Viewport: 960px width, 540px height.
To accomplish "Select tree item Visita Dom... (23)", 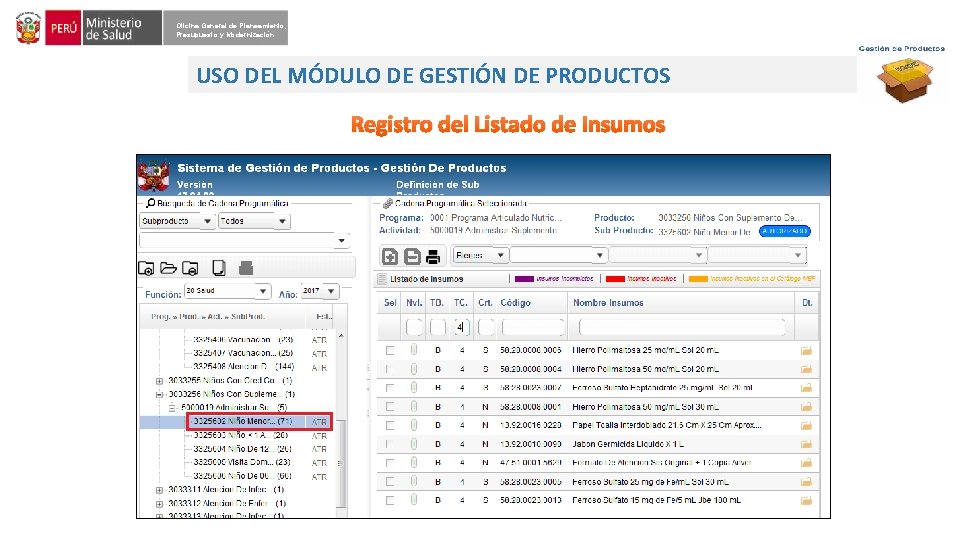I will (242, 462).
